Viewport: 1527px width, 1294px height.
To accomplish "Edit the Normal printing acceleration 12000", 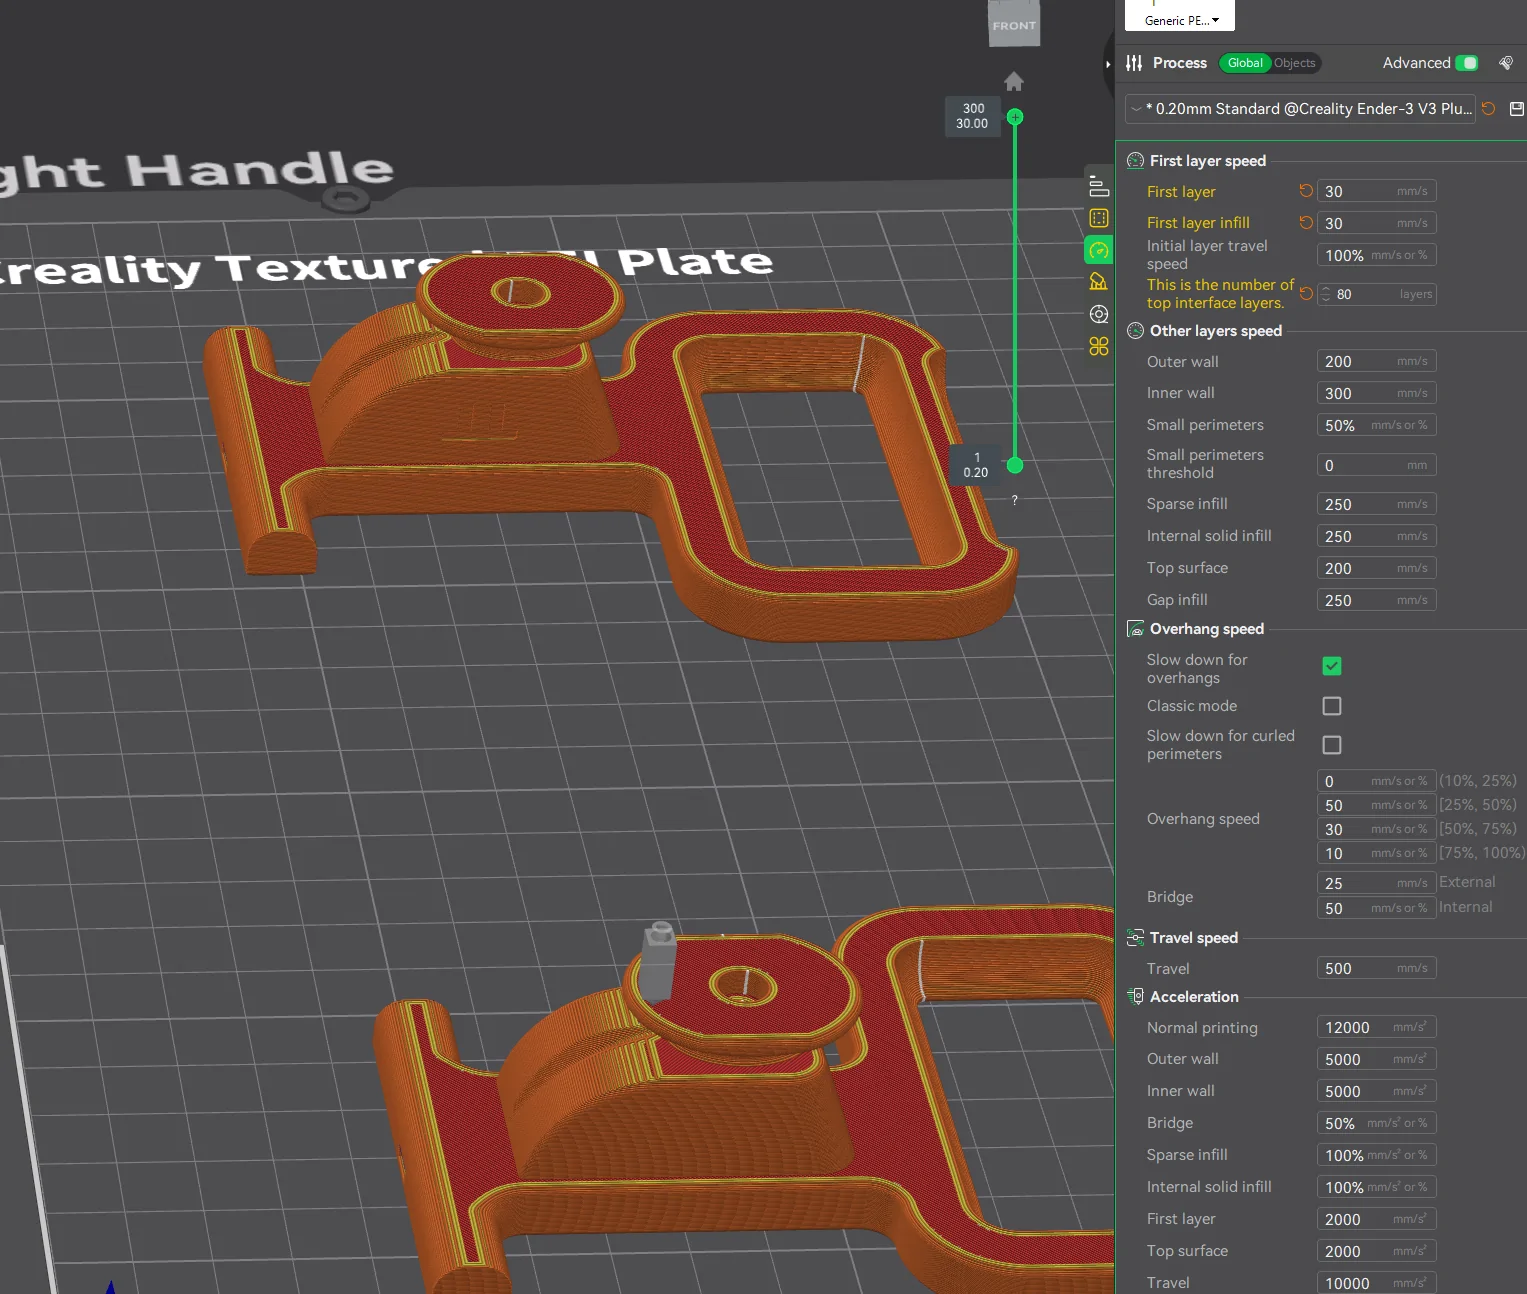I will pos(1376,1027).
